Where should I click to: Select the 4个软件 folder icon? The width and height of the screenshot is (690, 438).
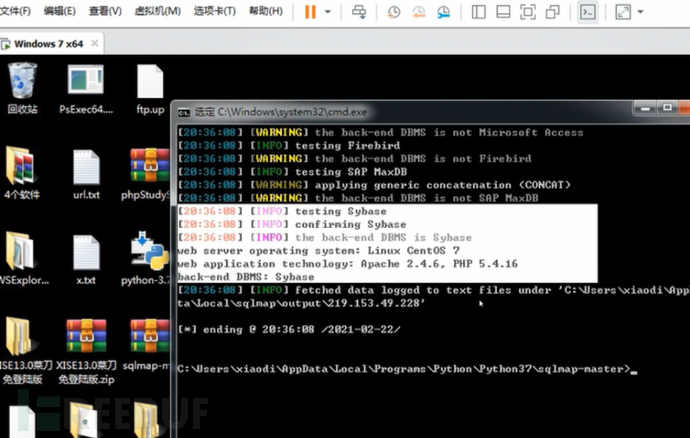pos(22,173)
